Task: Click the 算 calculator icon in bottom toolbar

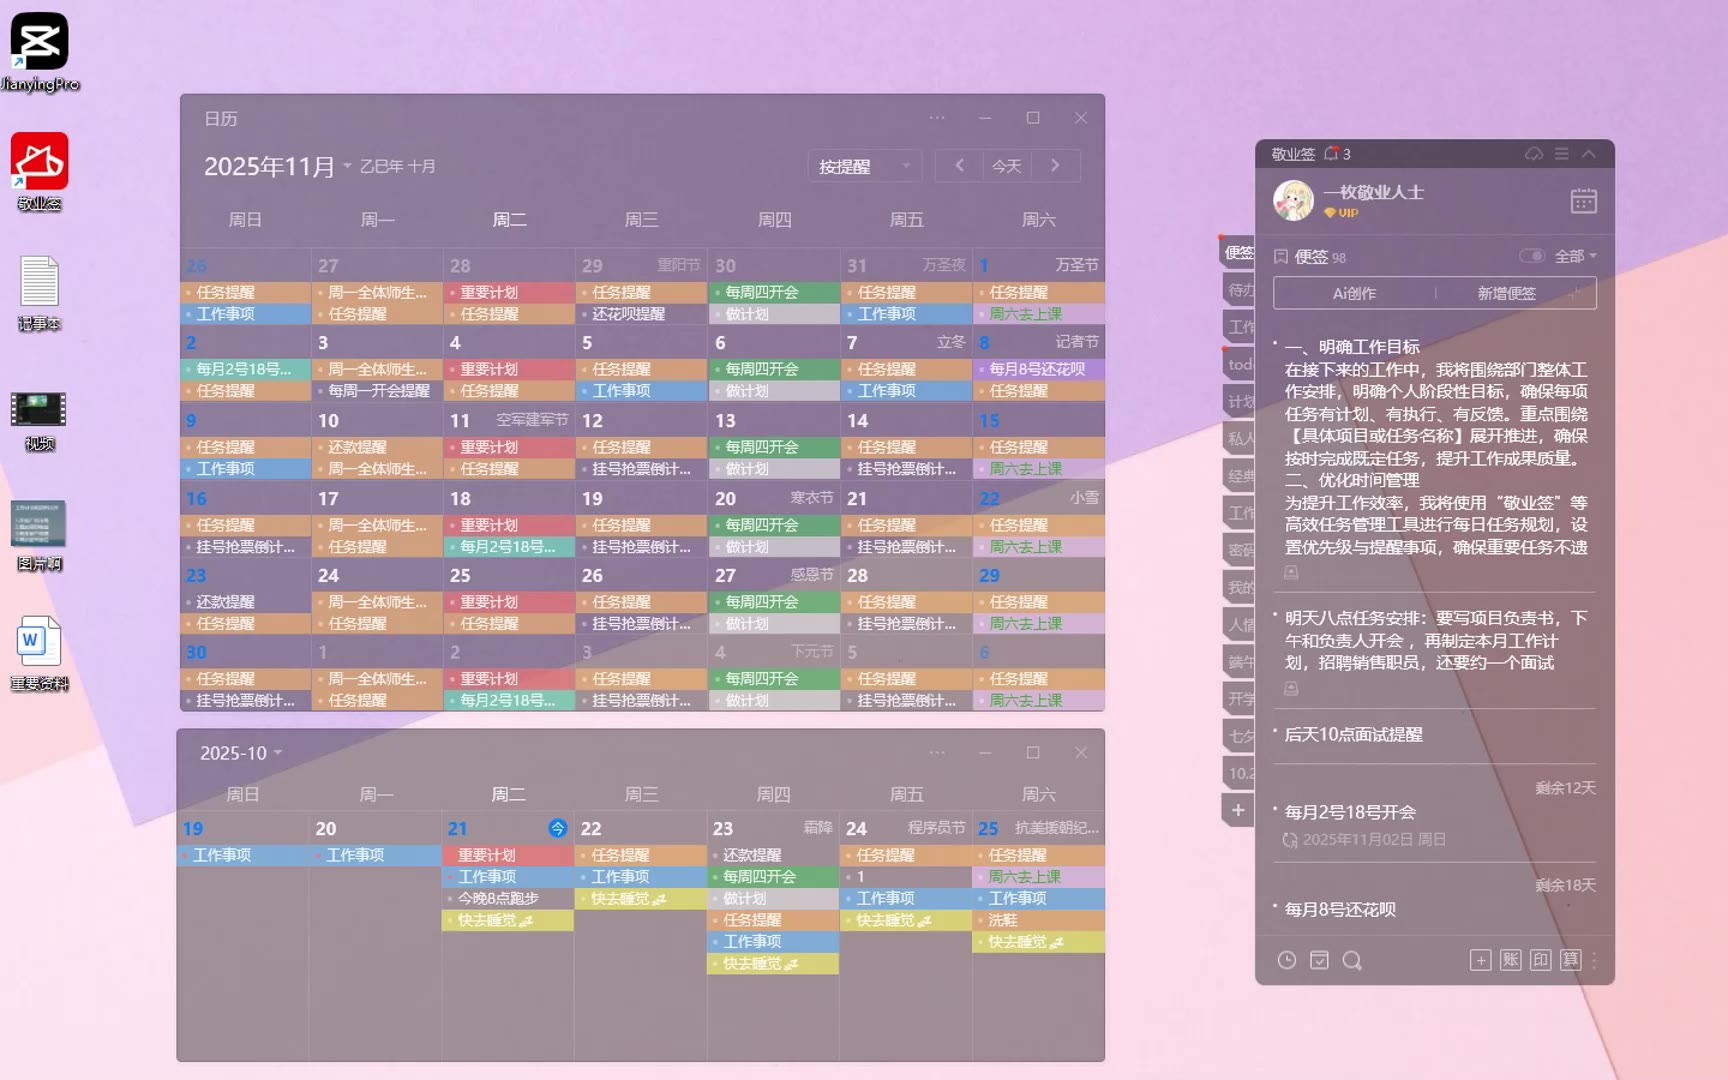Action: point(1570,961)
